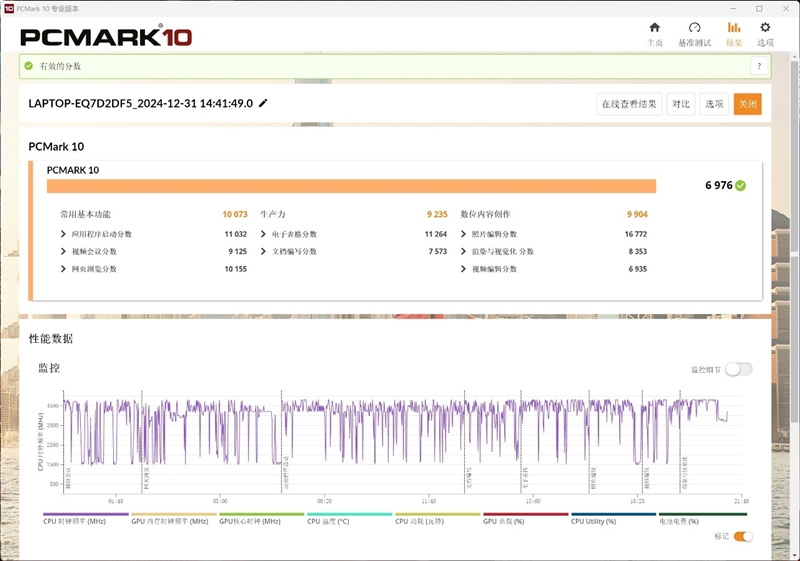
Task: Select the Results bar-chart icon (结果)
Action: [734, 28]
